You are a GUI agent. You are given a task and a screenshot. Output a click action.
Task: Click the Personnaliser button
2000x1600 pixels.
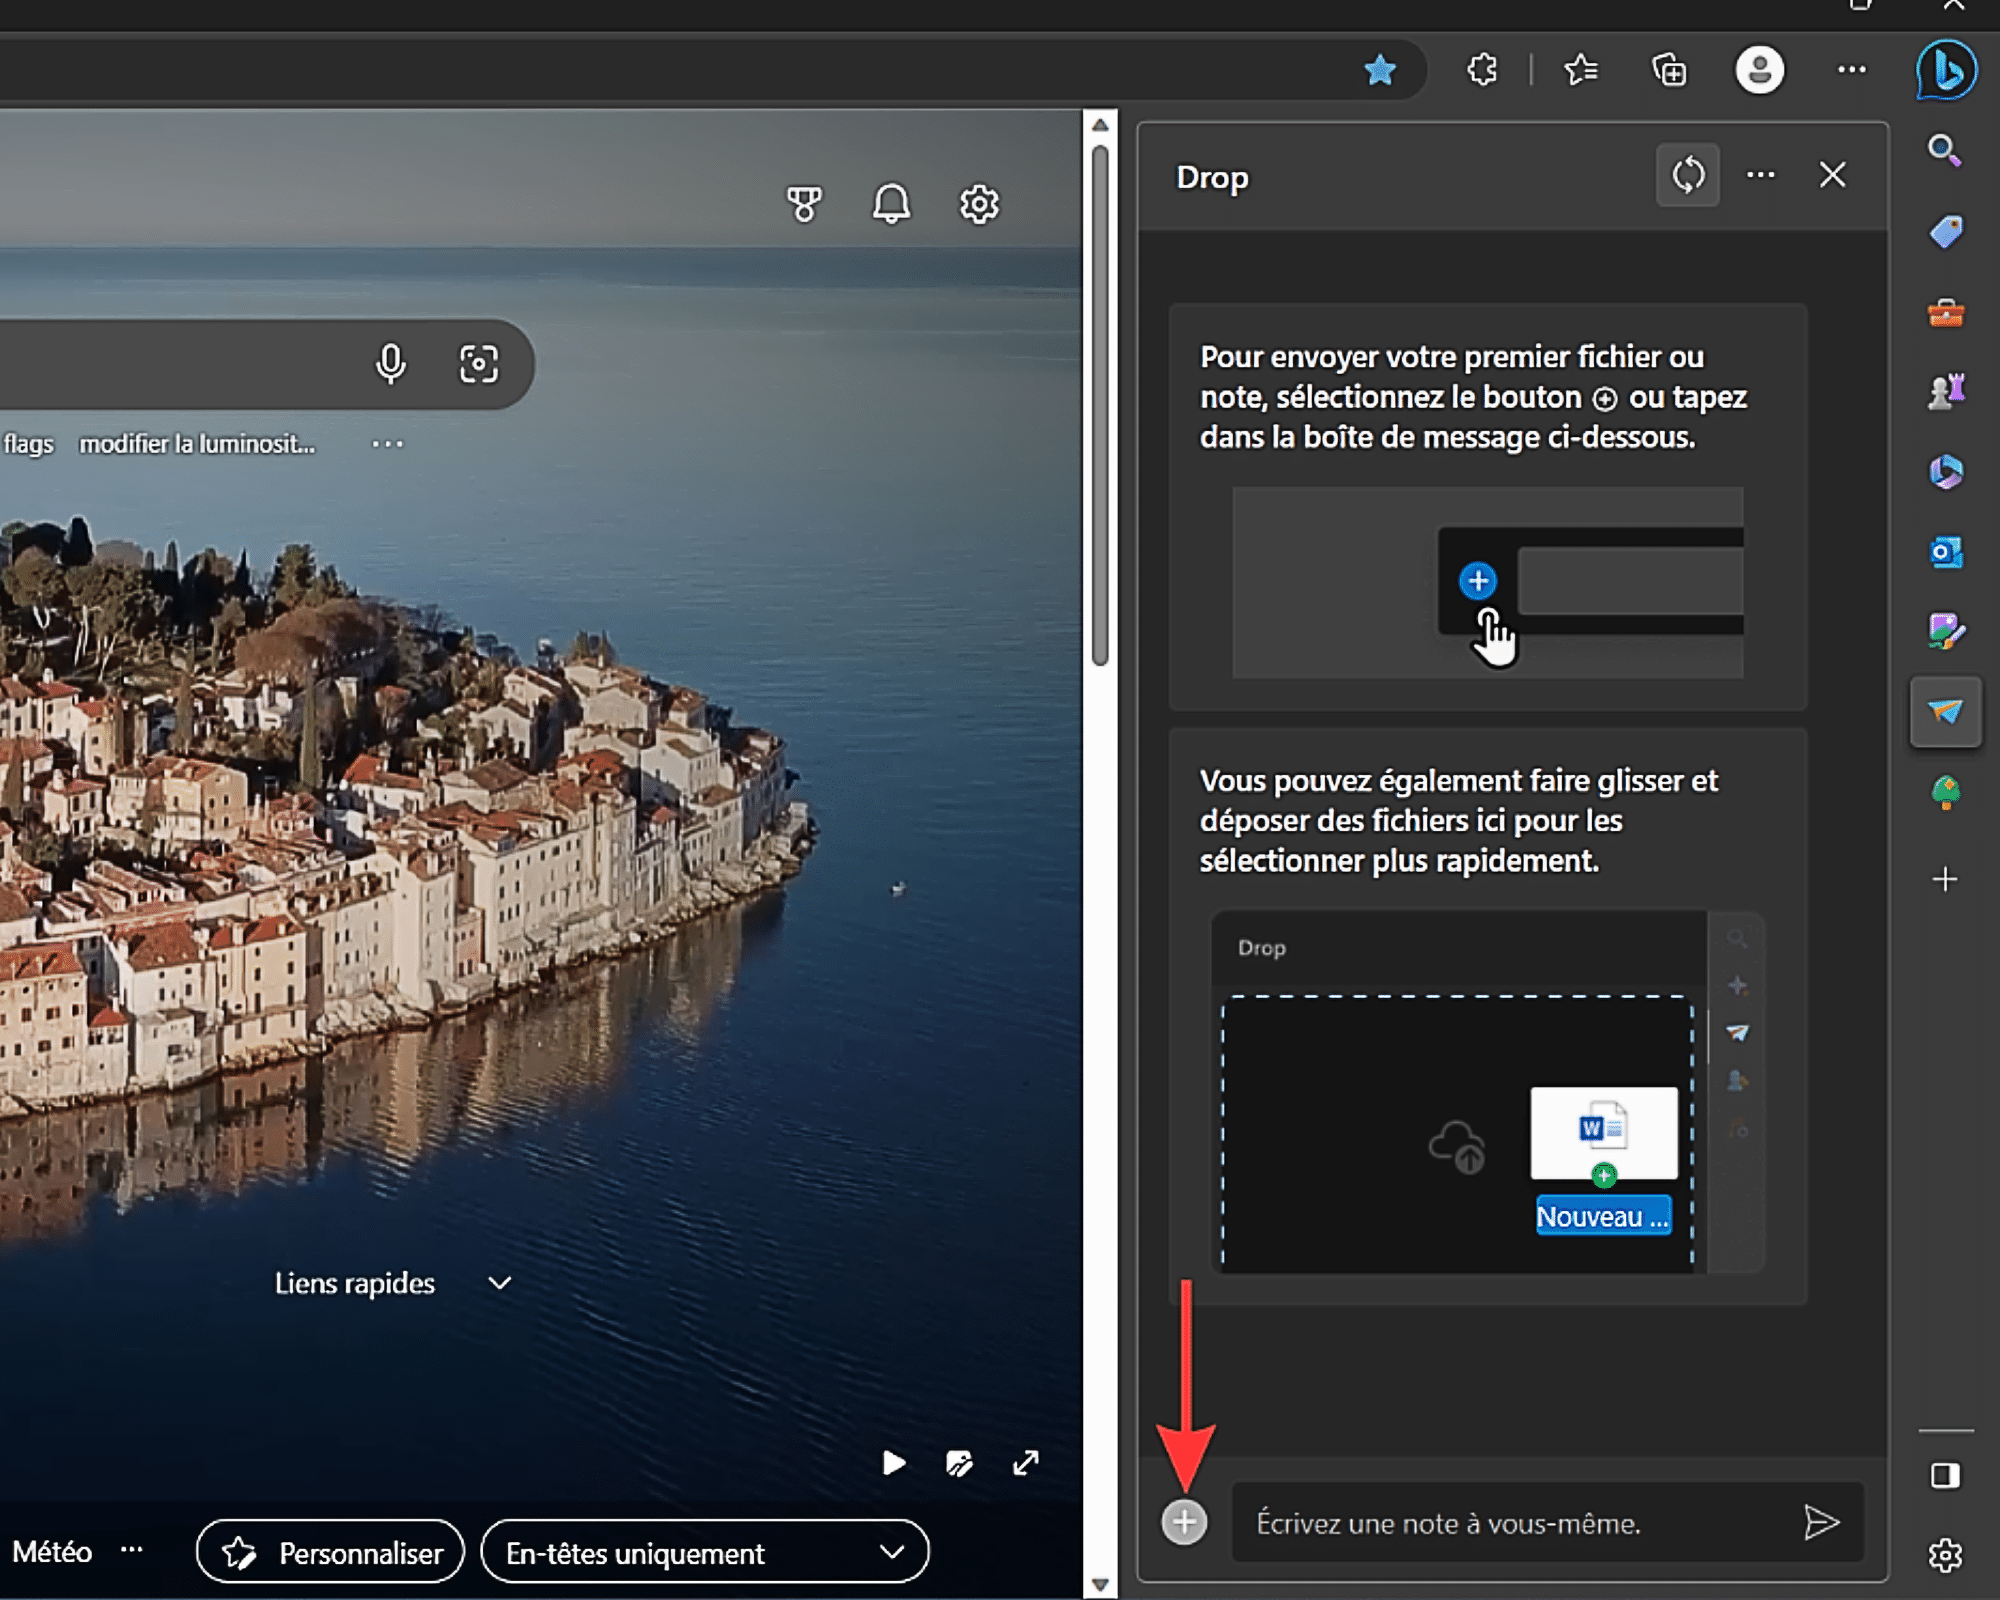tap(330, 1552)
